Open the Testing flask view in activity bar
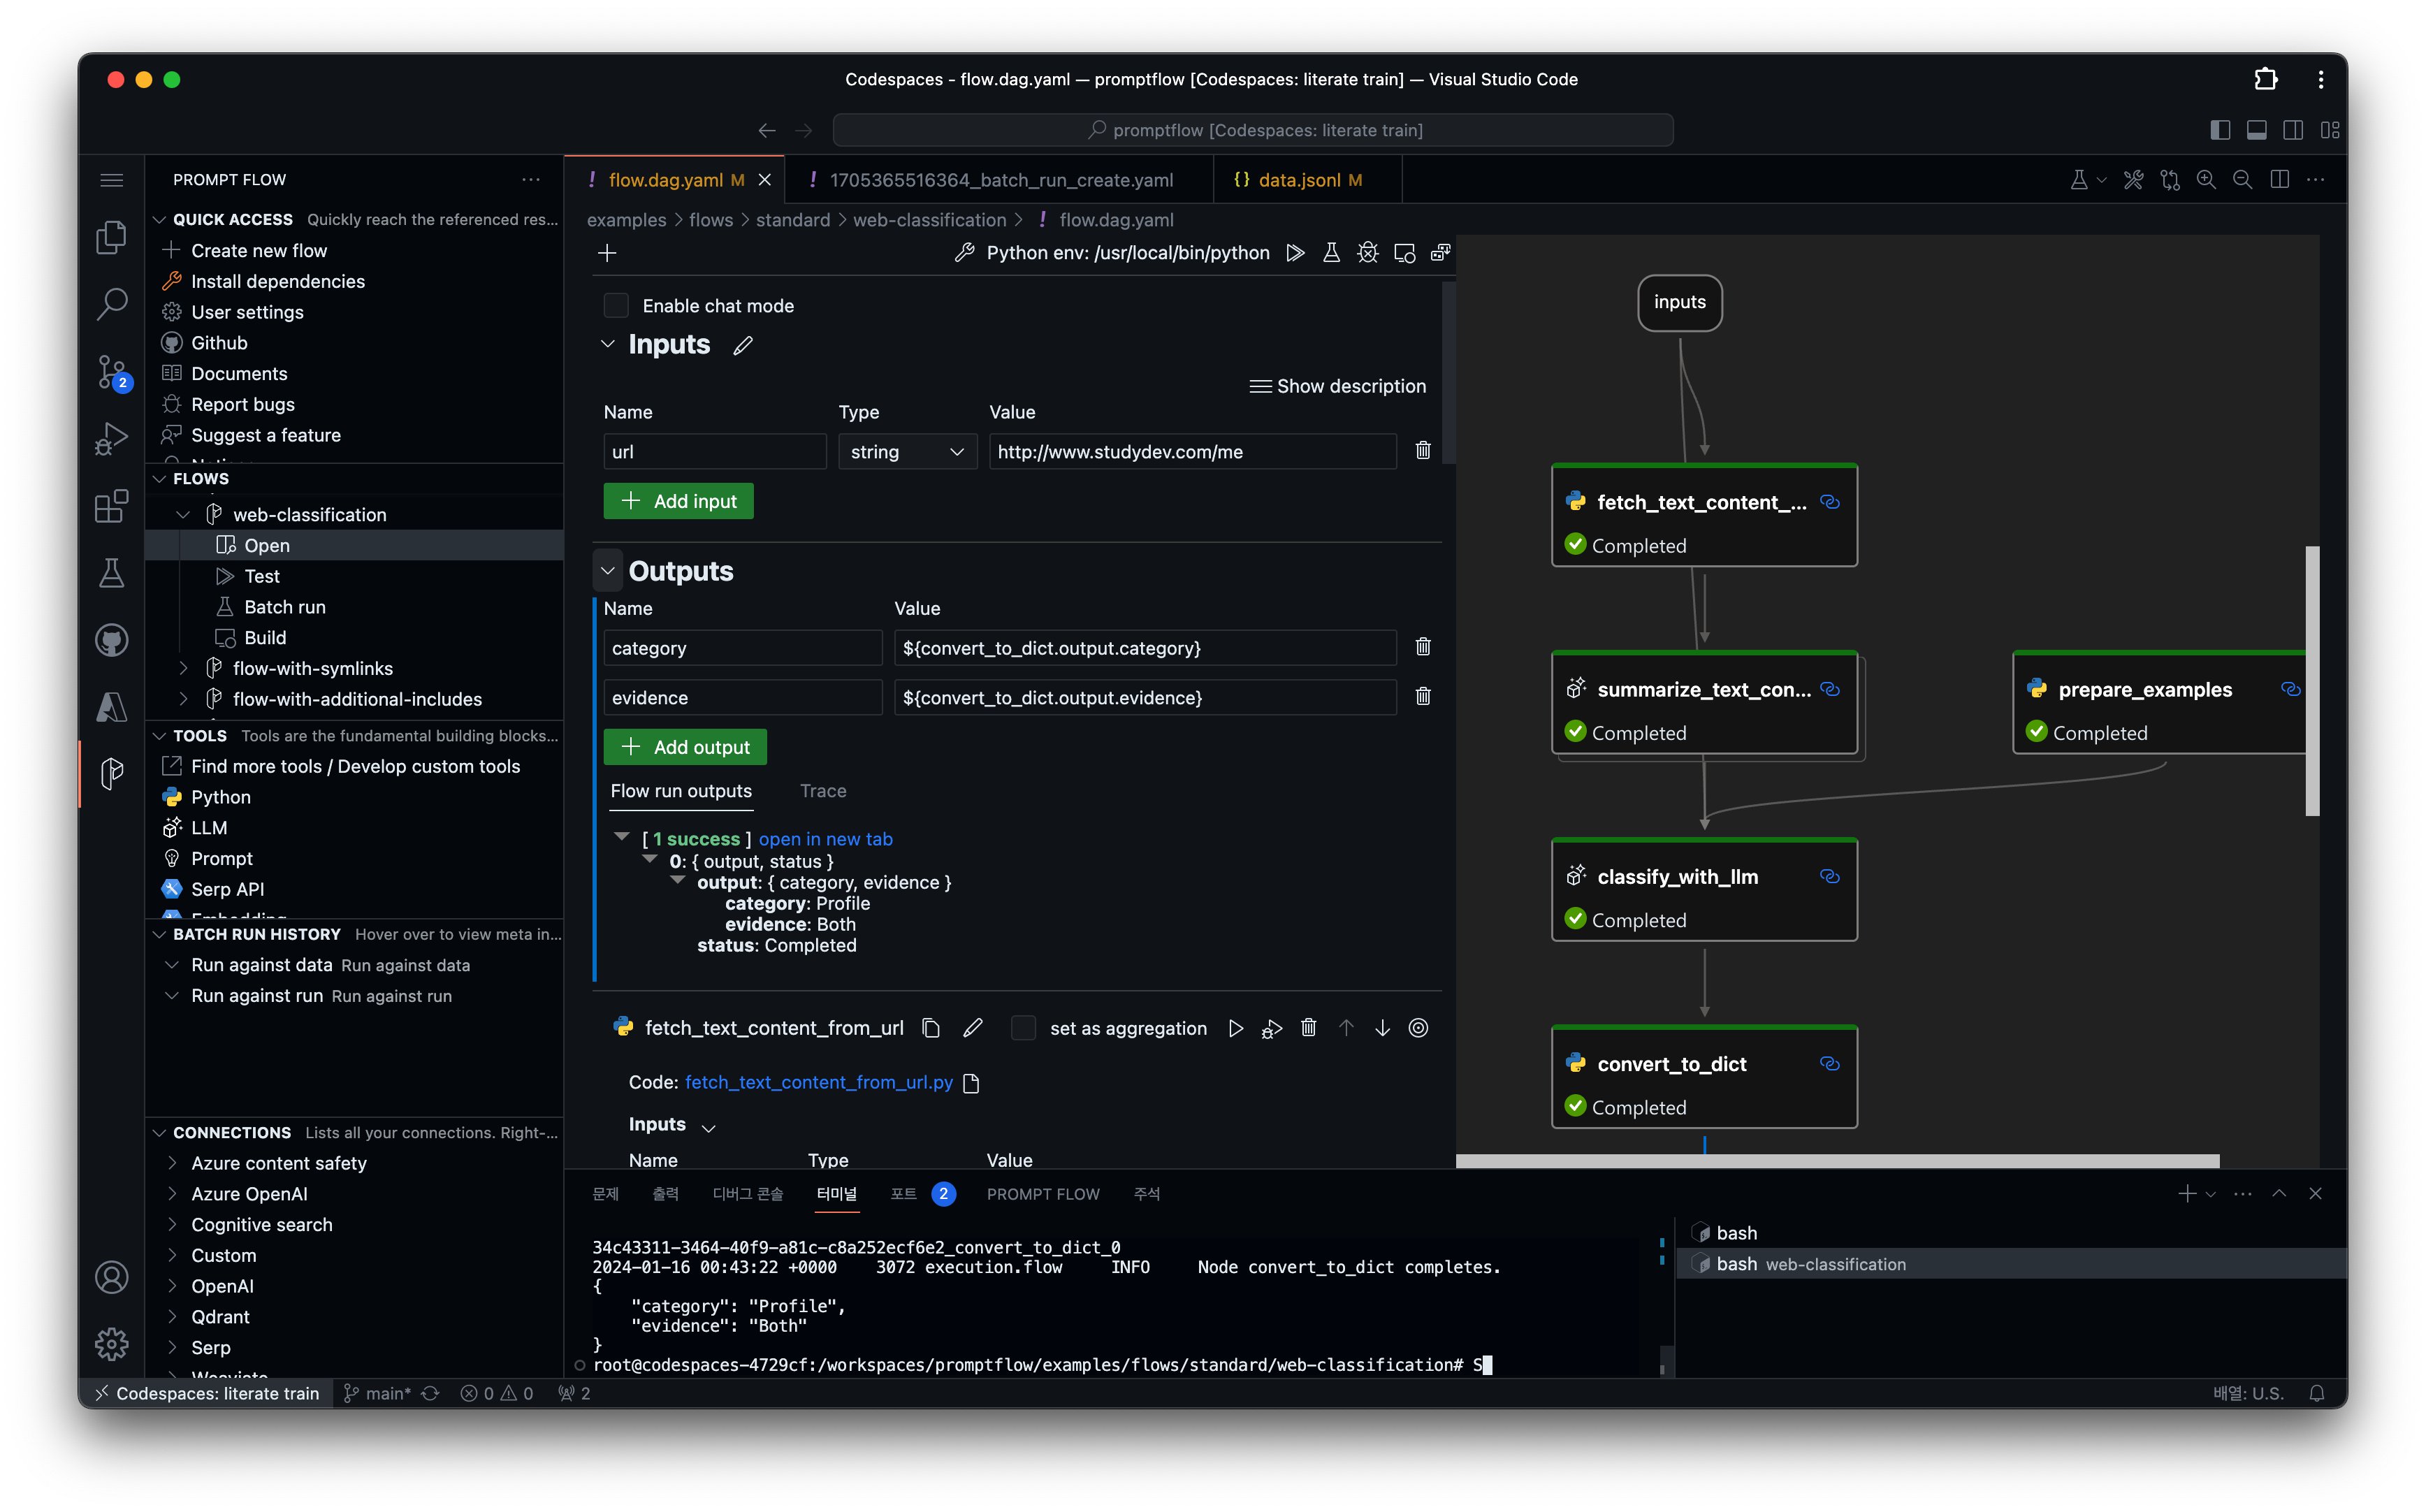2426x1512 pixels. point(111,573)
